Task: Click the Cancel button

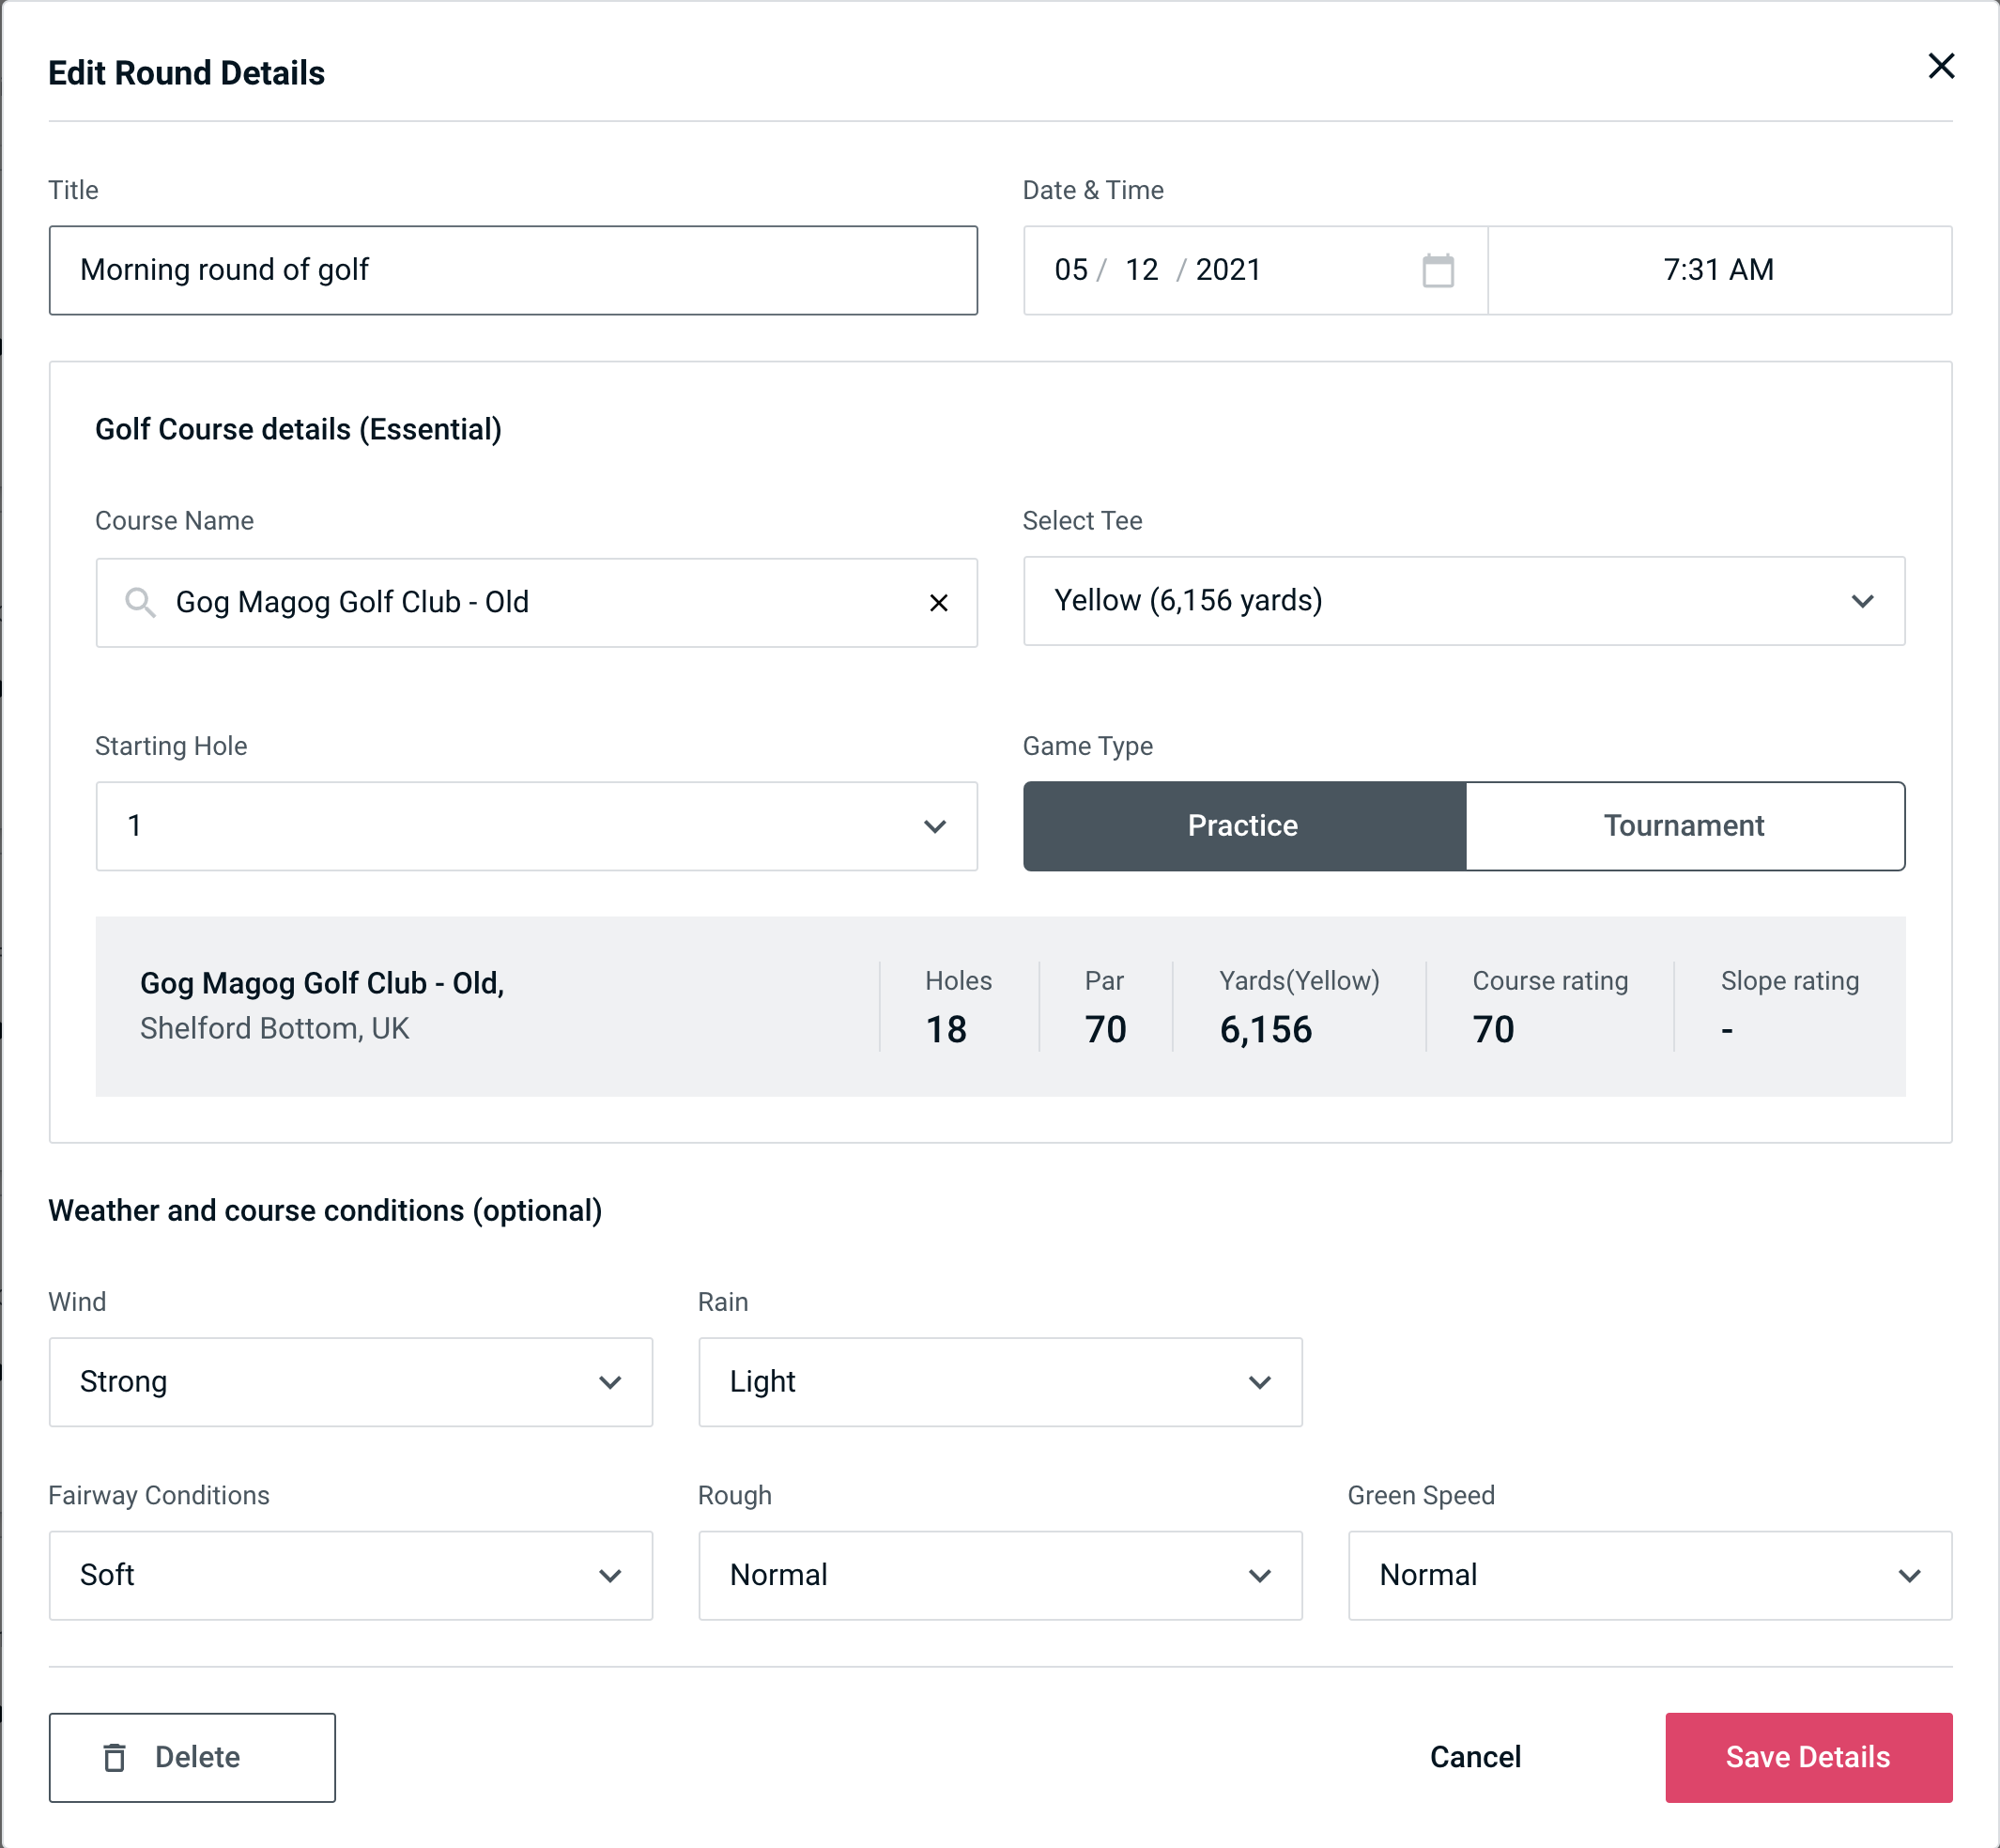Action: (1472, 1756)
